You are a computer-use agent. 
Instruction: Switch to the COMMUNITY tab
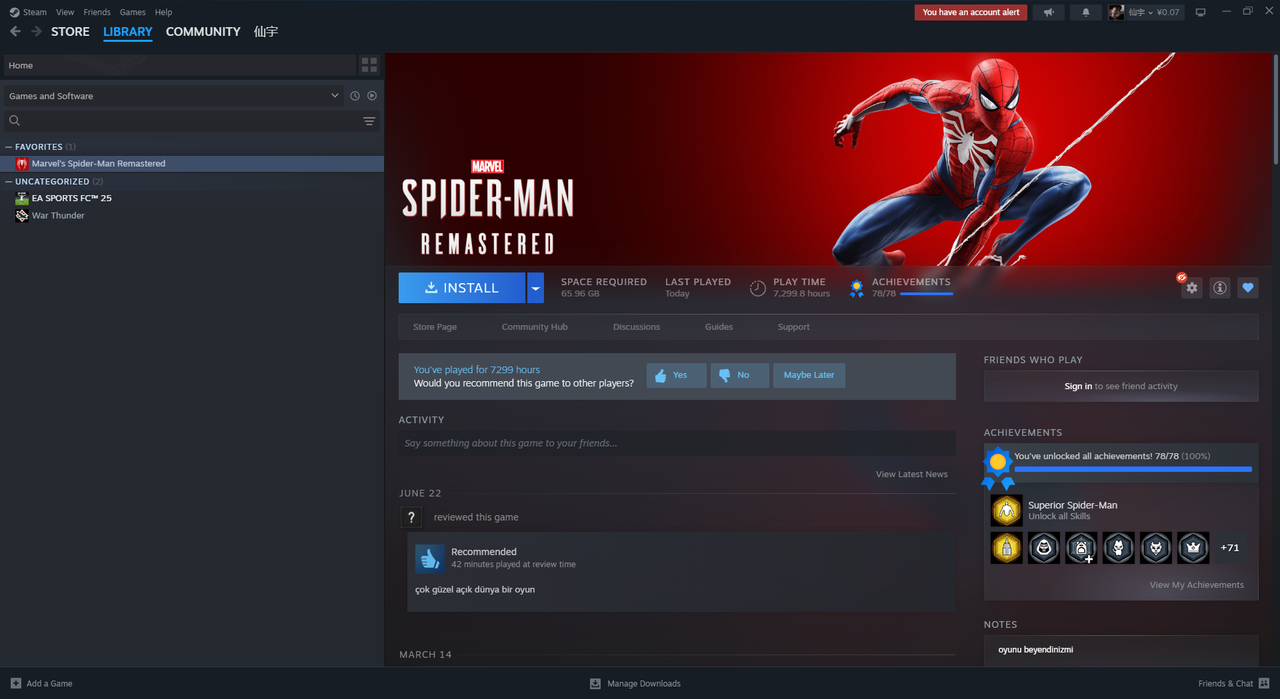pos(203,32)
